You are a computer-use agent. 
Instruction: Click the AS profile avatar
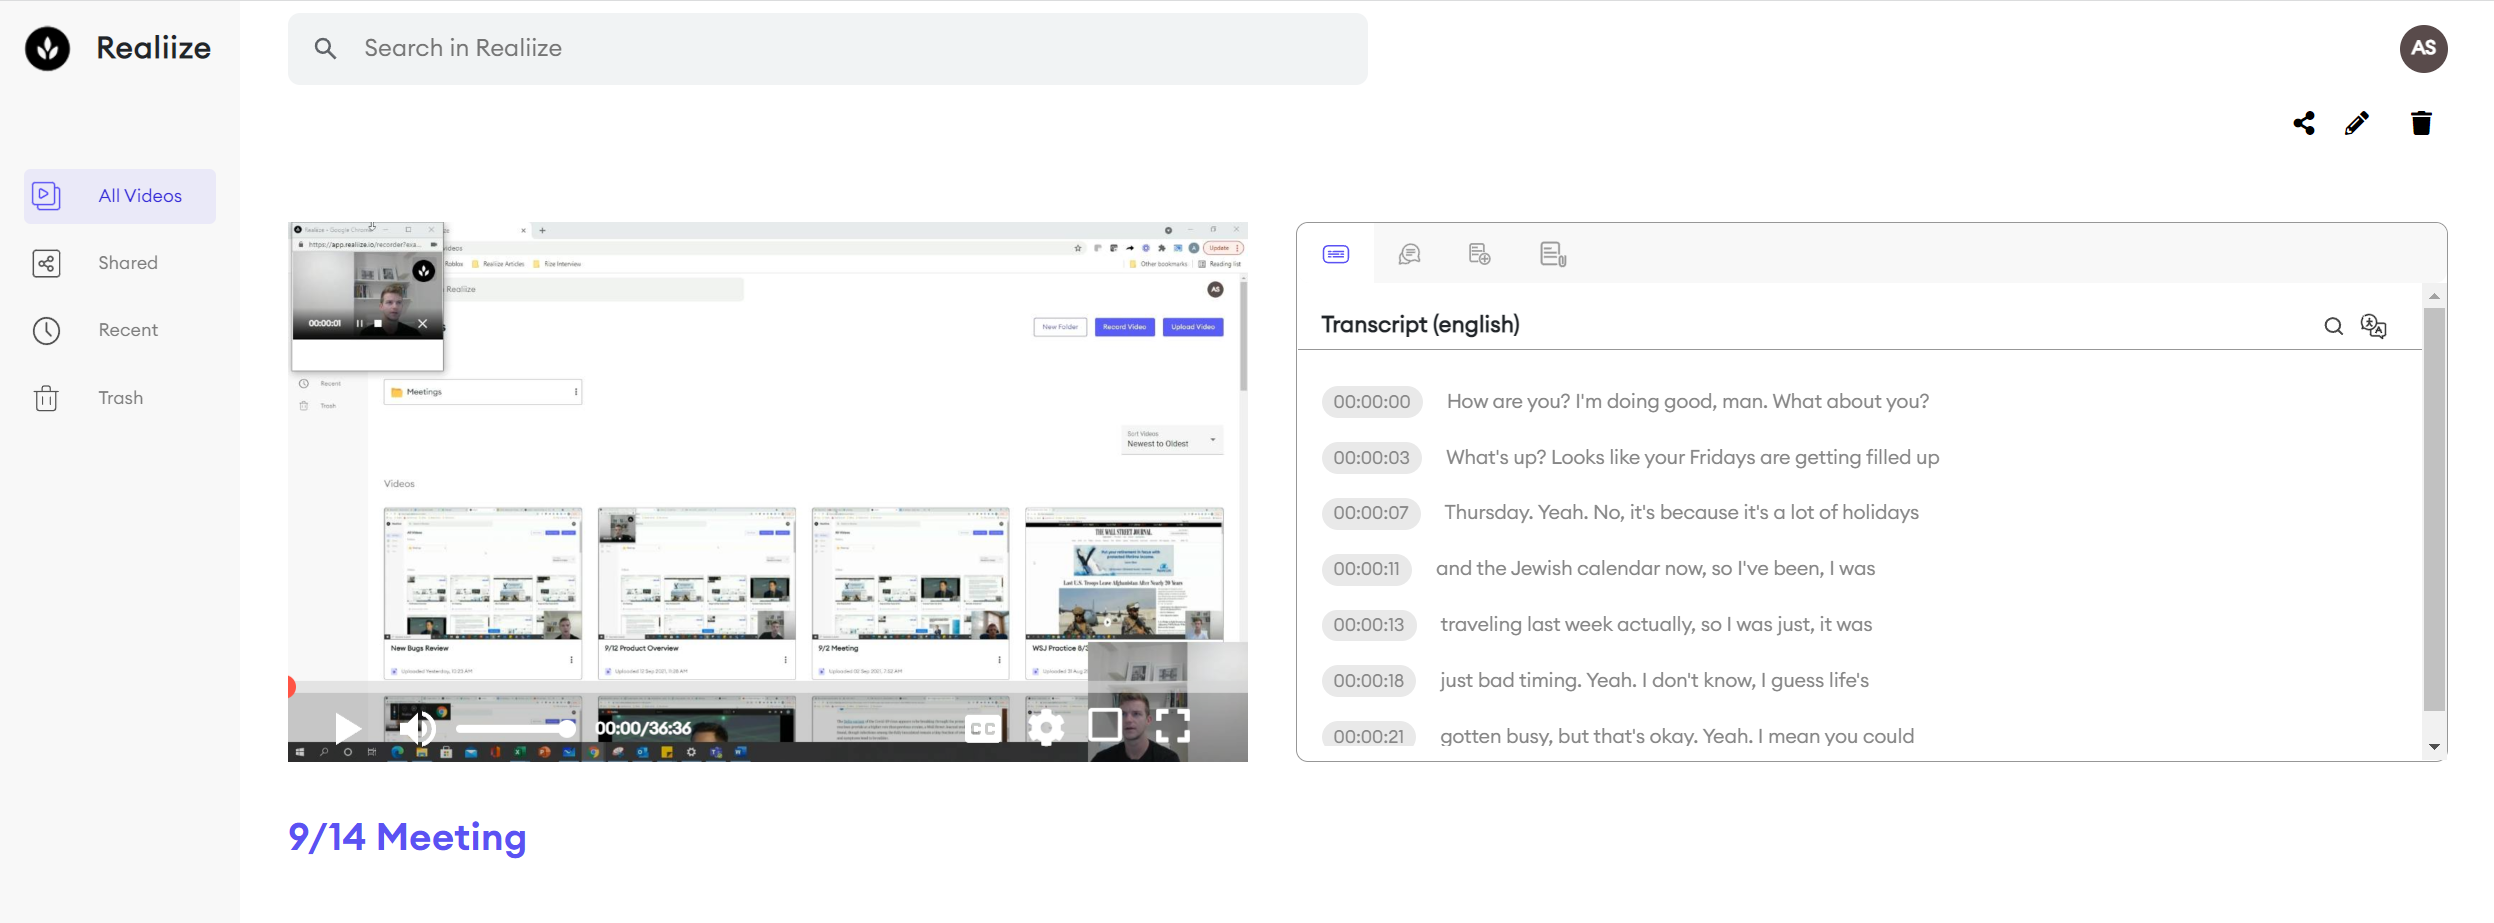(x=2422, y=47)
